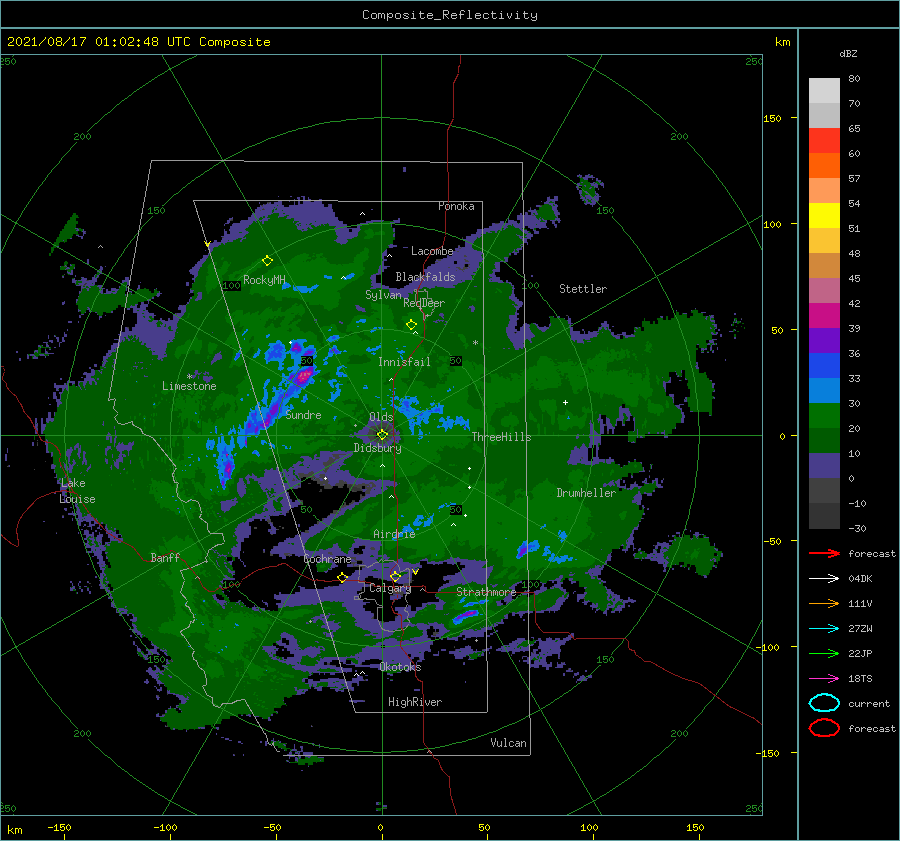This screenshot has width=900, height=841.
Task: Click the red 65 dBZ color swatch
Action: (x=824, y=140)
